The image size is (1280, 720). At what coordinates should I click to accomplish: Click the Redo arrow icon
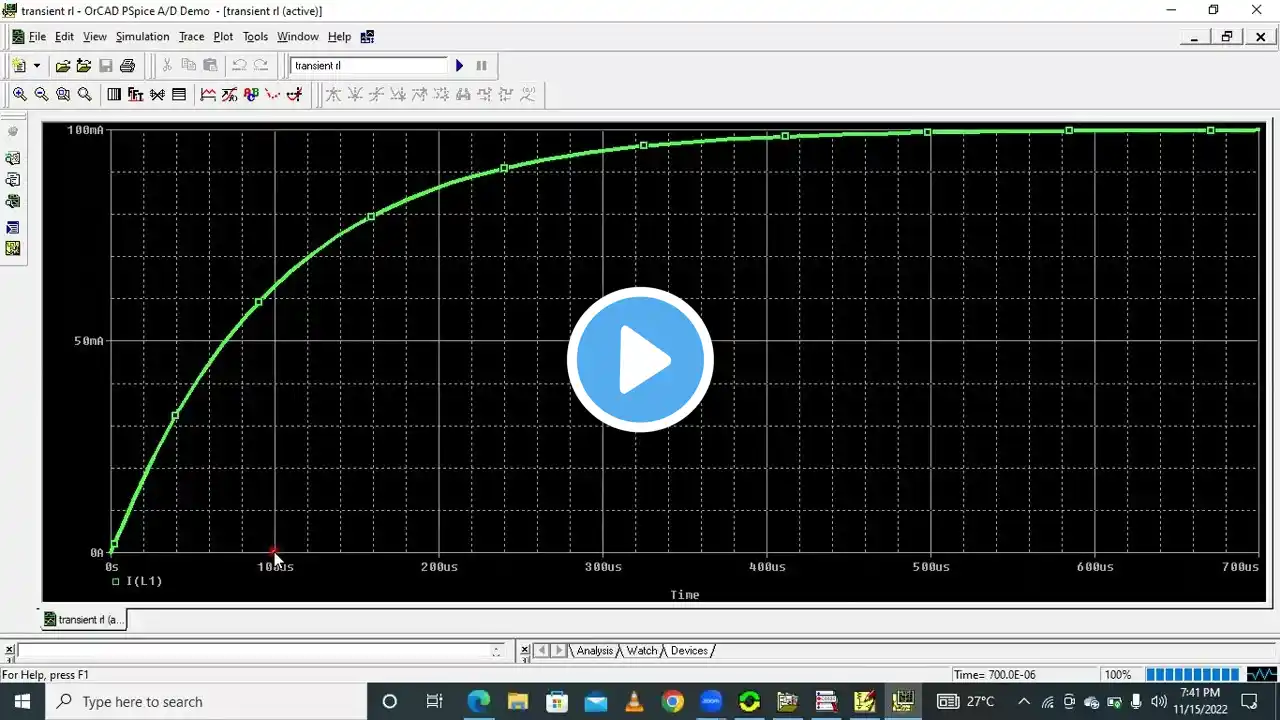(261, 65)
